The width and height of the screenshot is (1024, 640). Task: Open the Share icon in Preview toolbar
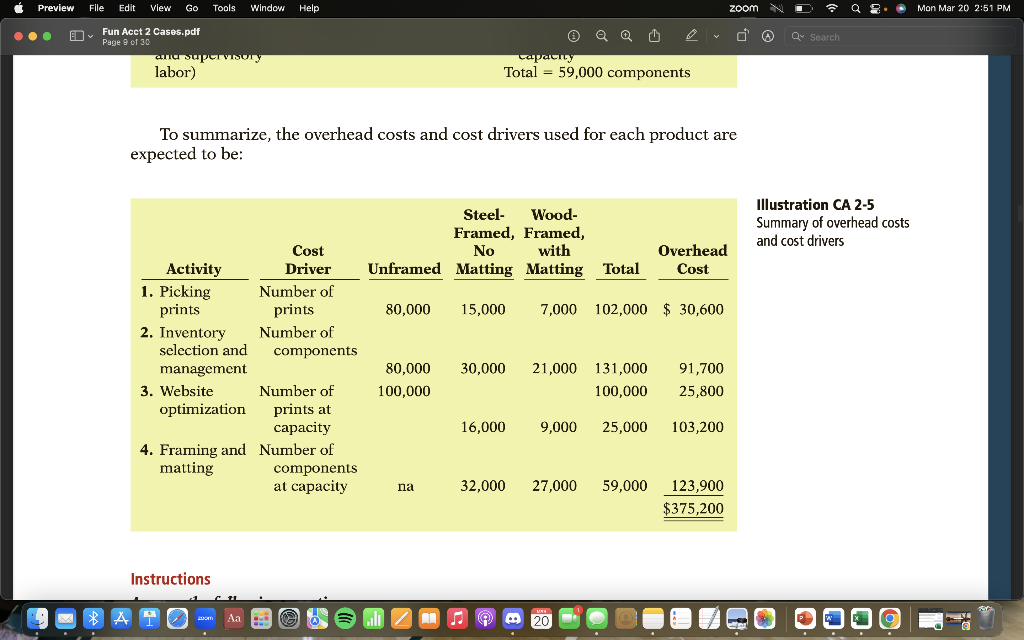654,36
